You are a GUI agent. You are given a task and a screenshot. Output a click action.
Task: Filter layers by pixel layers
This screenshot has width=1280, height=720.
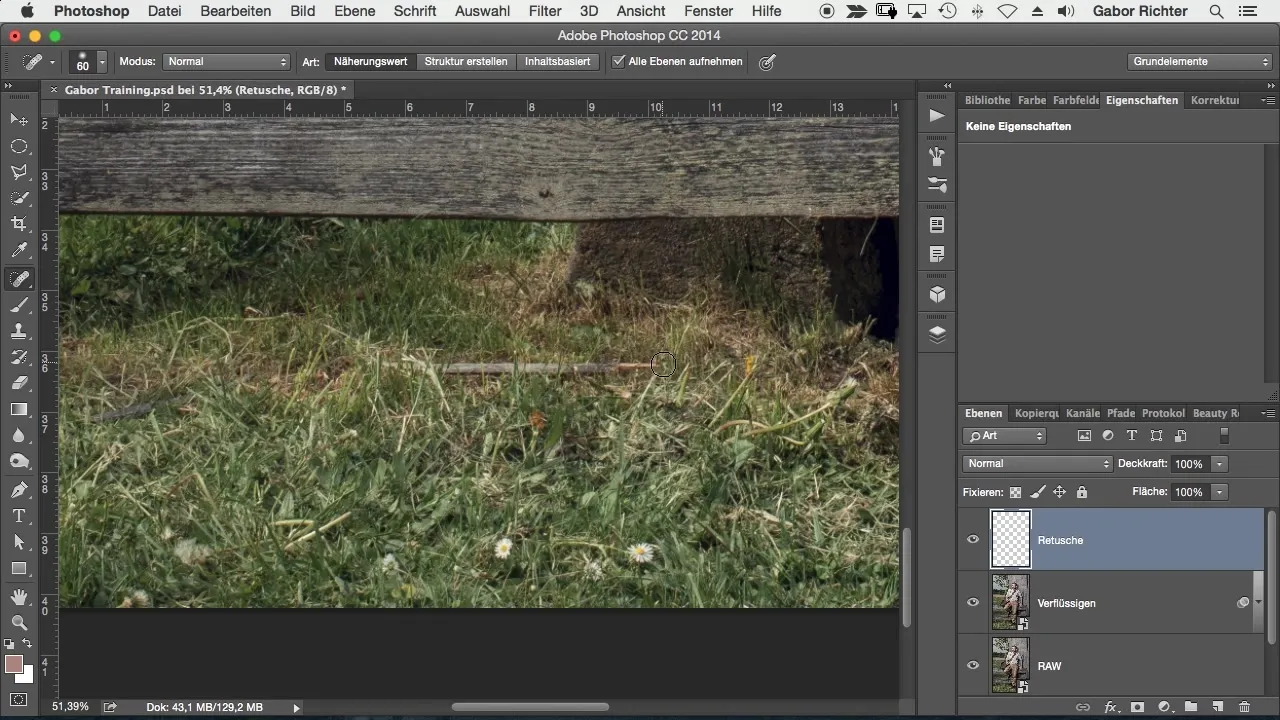(1084, 436)
